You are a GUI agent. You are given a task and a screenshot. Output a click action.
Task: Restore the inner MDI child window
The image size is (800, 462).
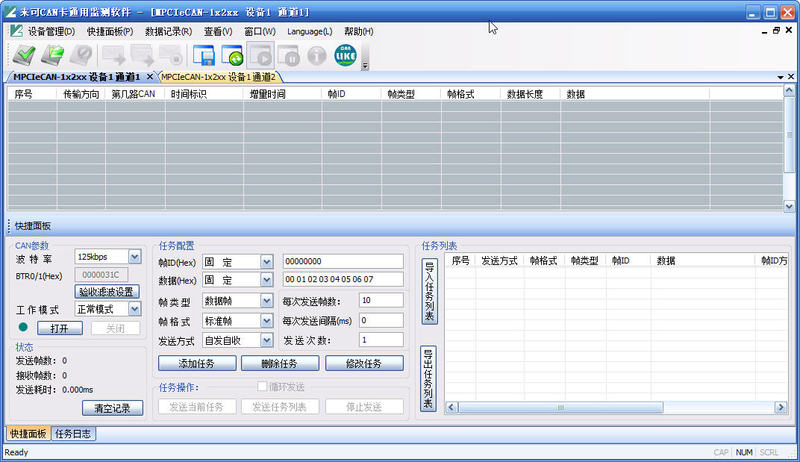[x=776, y=31]
